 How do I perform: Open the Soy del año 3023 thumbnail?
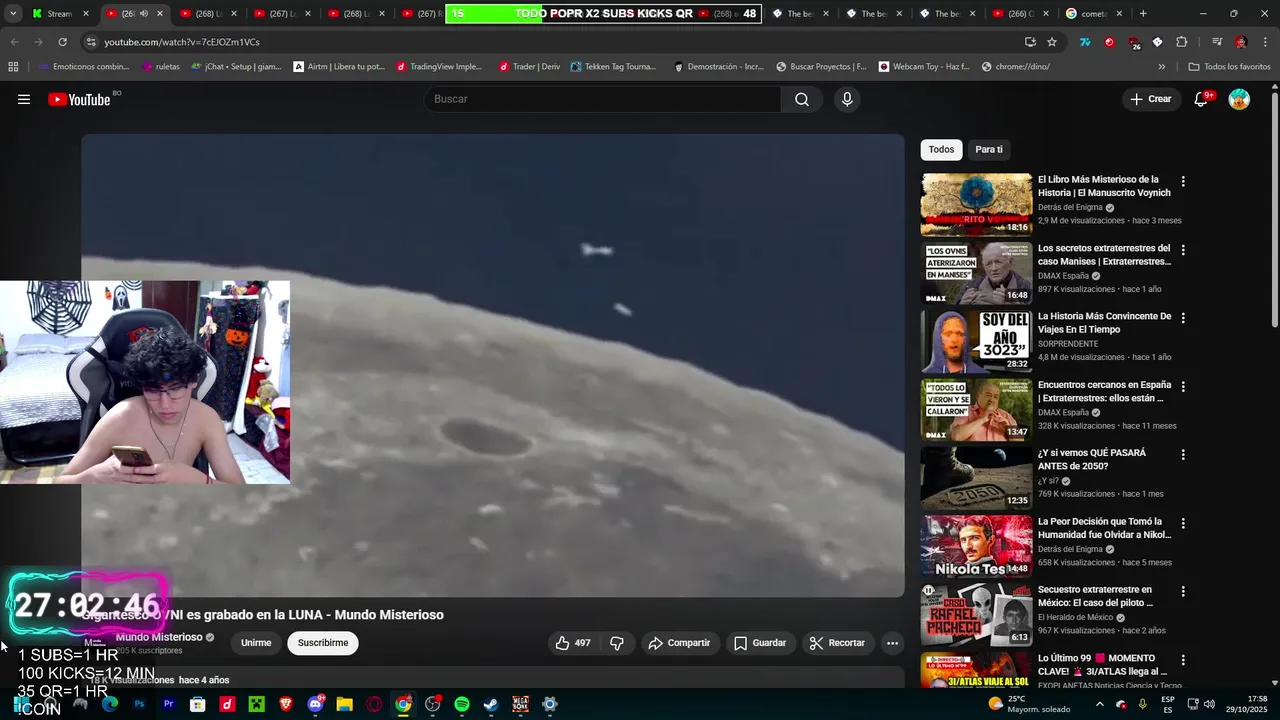pyautogui.click(x=976, y=341)
